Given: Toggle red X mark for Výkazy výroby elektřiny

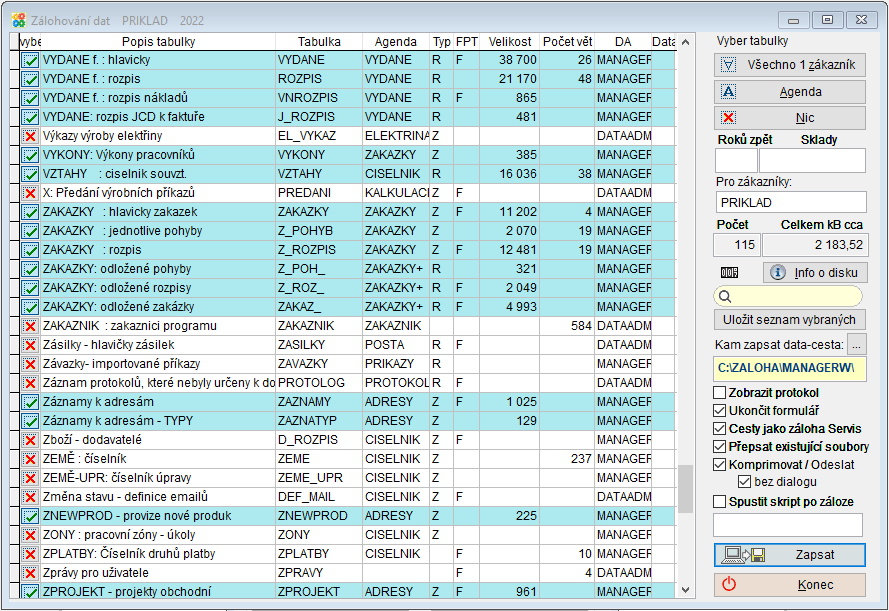Looking at the screenshot, I should click(30, 136).
